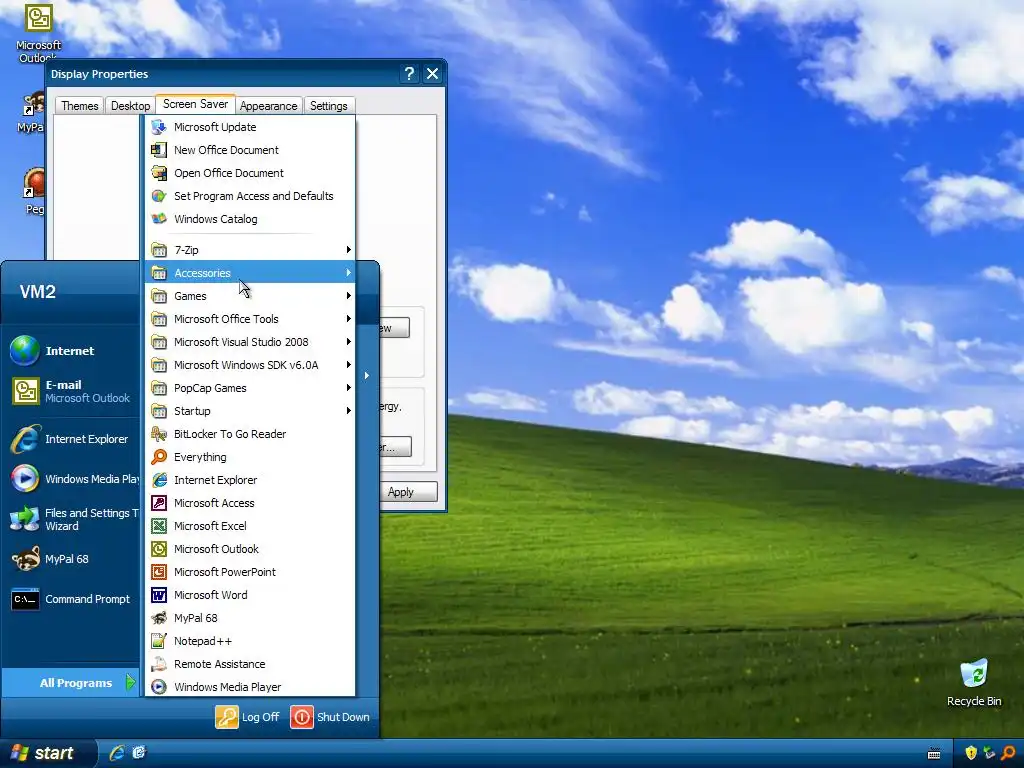Click Internet Explorer quick launch icon
The height and width of the screenshot is (768, 1024).
tap(116, 753)
